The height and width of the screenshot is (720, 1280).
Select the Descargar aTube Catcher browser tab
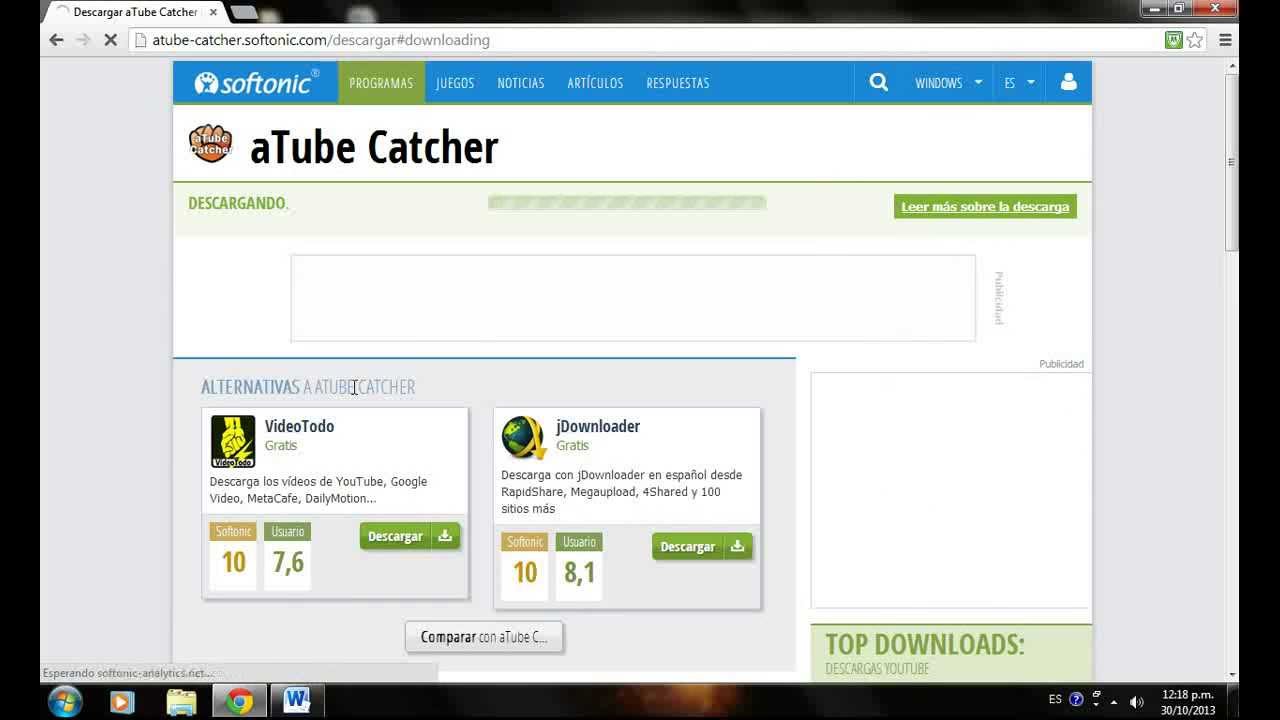[134, 12]
